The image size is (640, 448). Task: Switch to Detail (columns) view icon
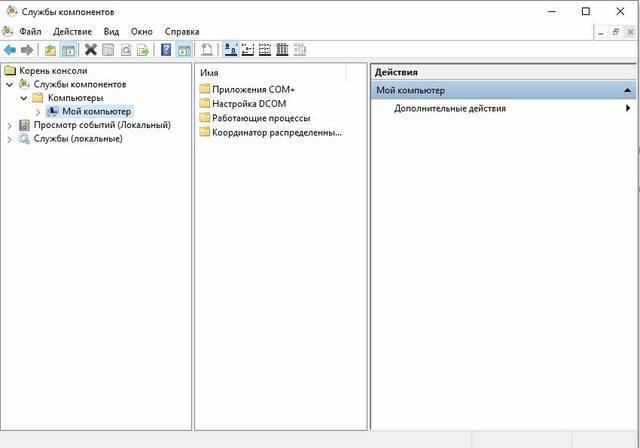click(282, 50)
